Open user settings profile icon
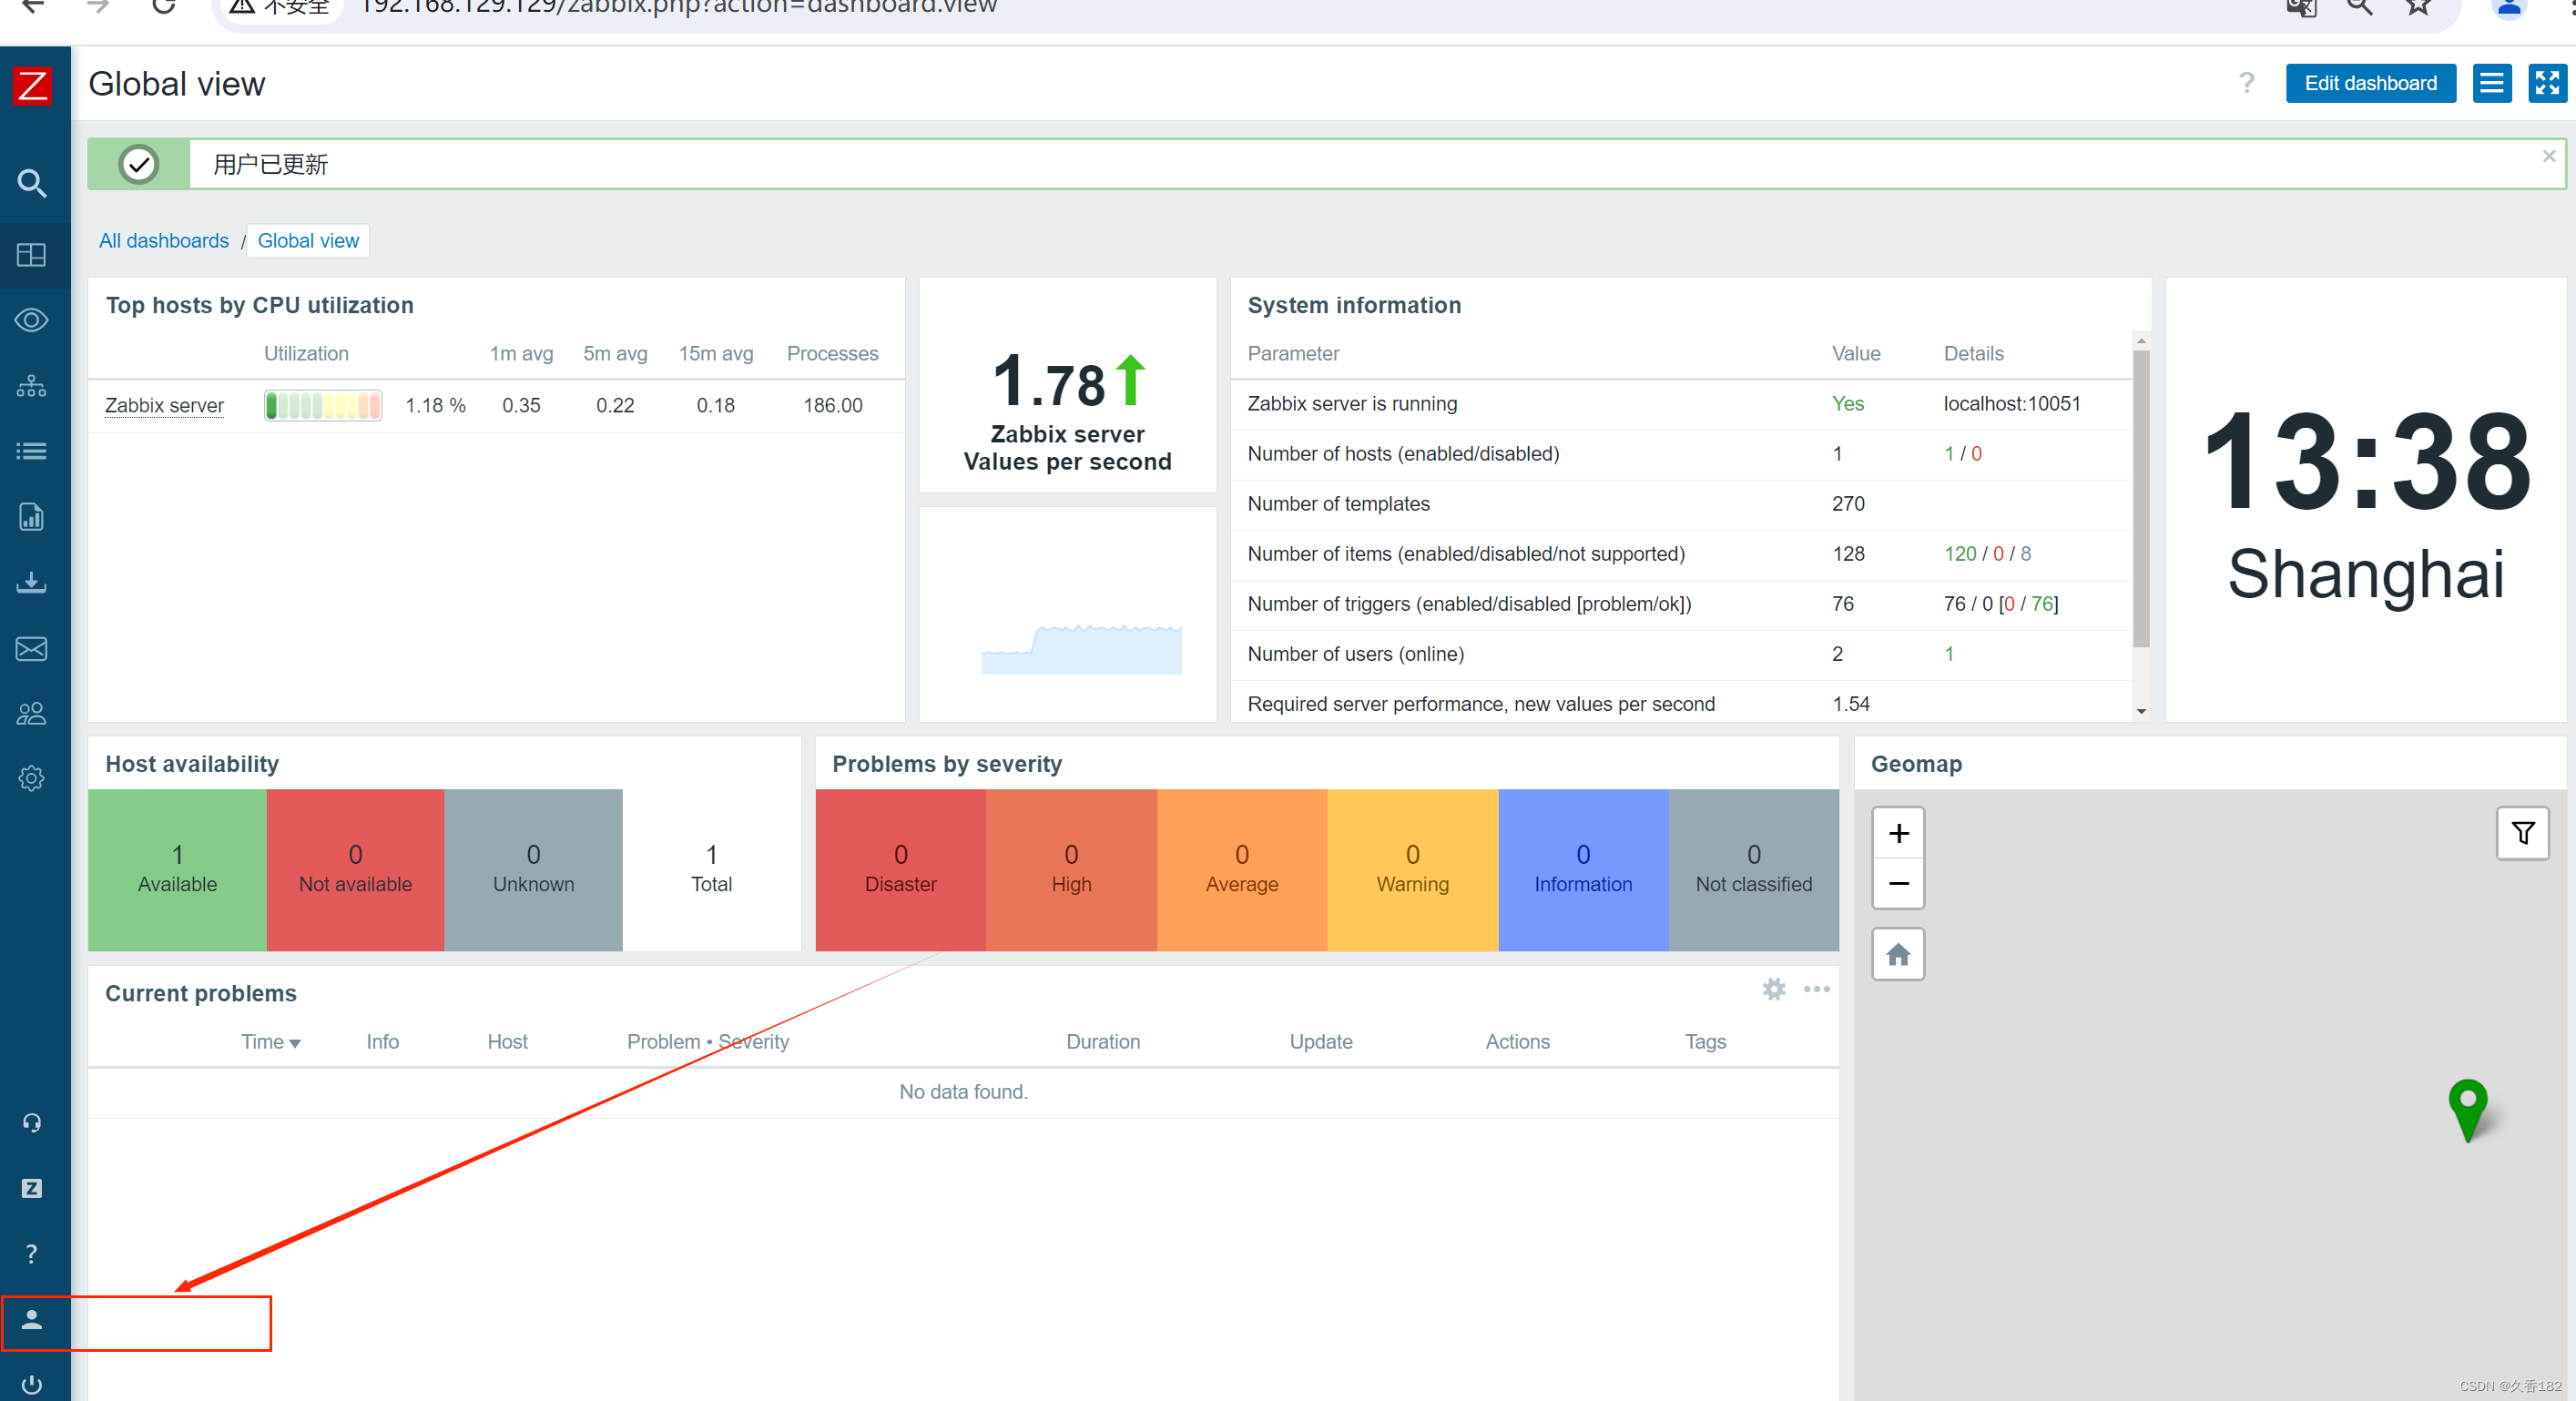2576x1401 pixels. coord(32,1320)
